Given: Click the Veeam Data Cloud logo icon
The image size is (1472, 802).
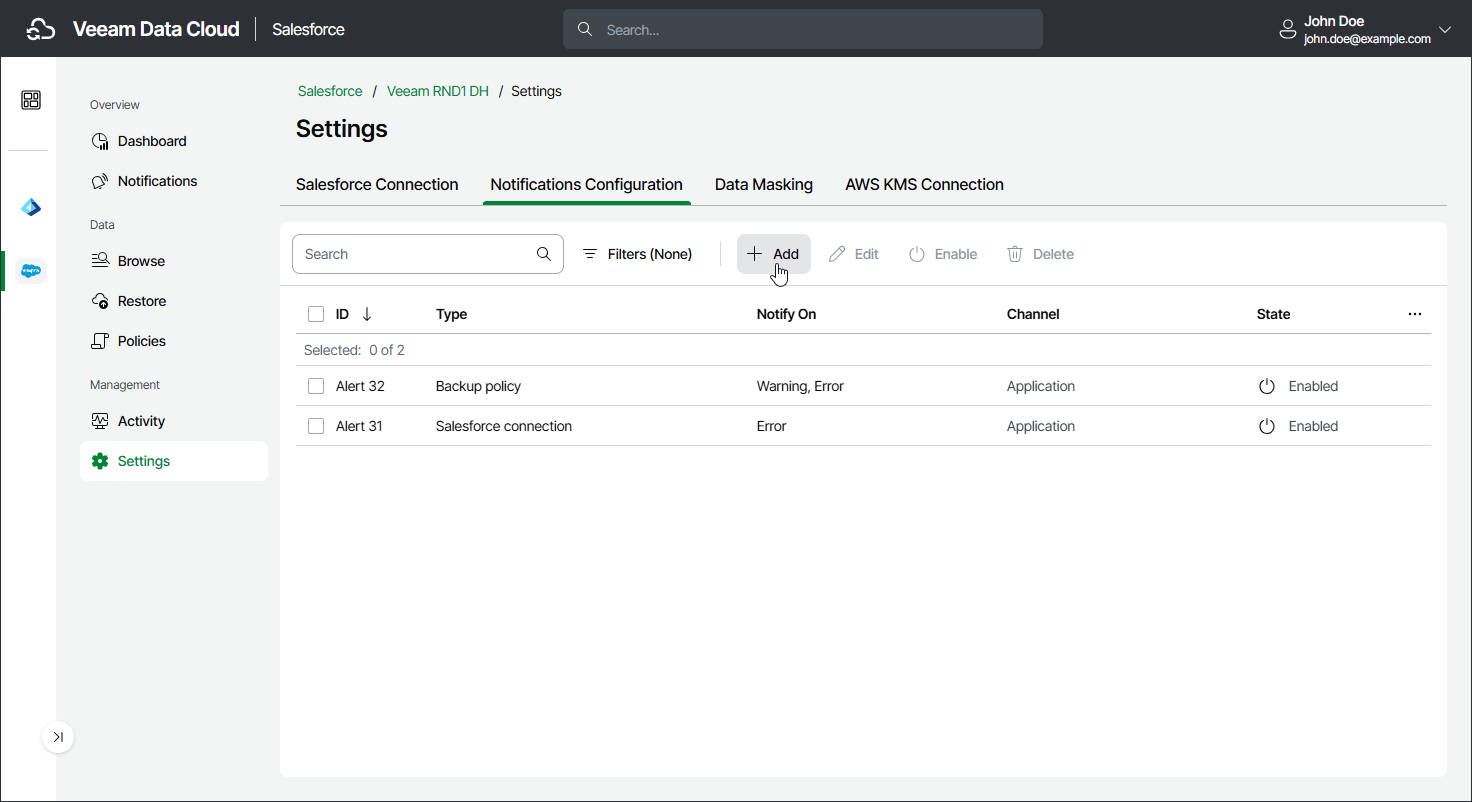Looking at the screenshot, I should (40, 30).
